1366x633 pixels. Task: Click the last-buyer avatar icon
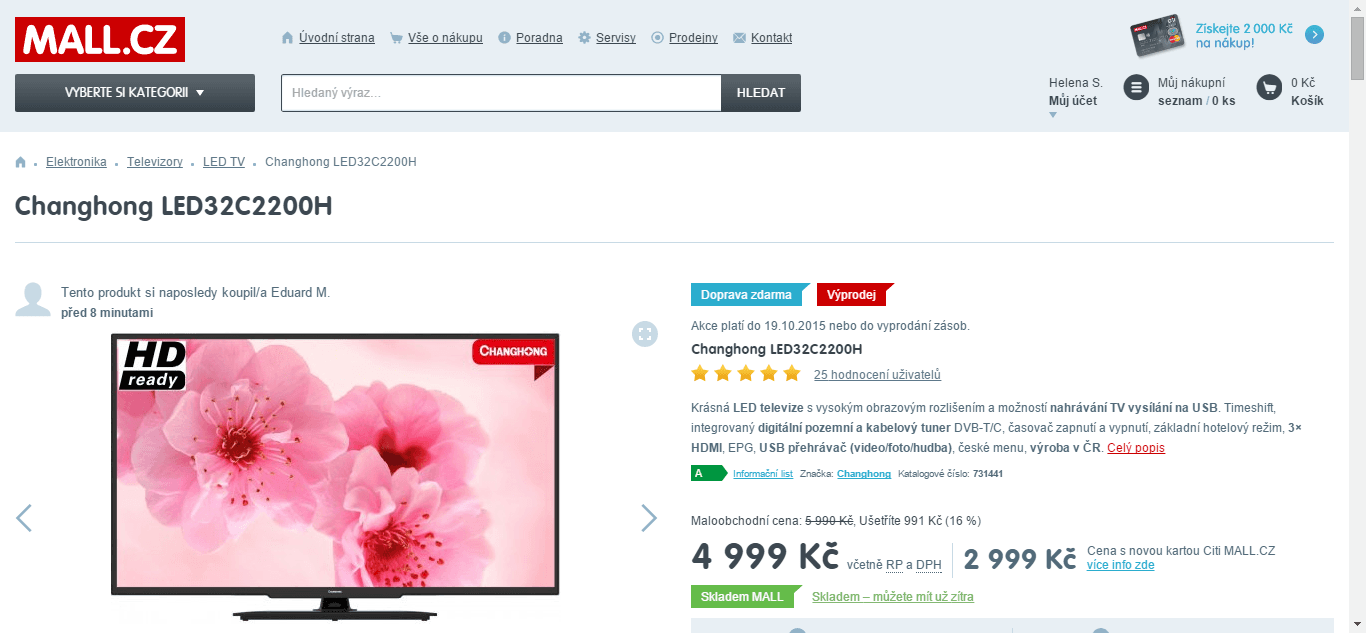pos(33,300)
